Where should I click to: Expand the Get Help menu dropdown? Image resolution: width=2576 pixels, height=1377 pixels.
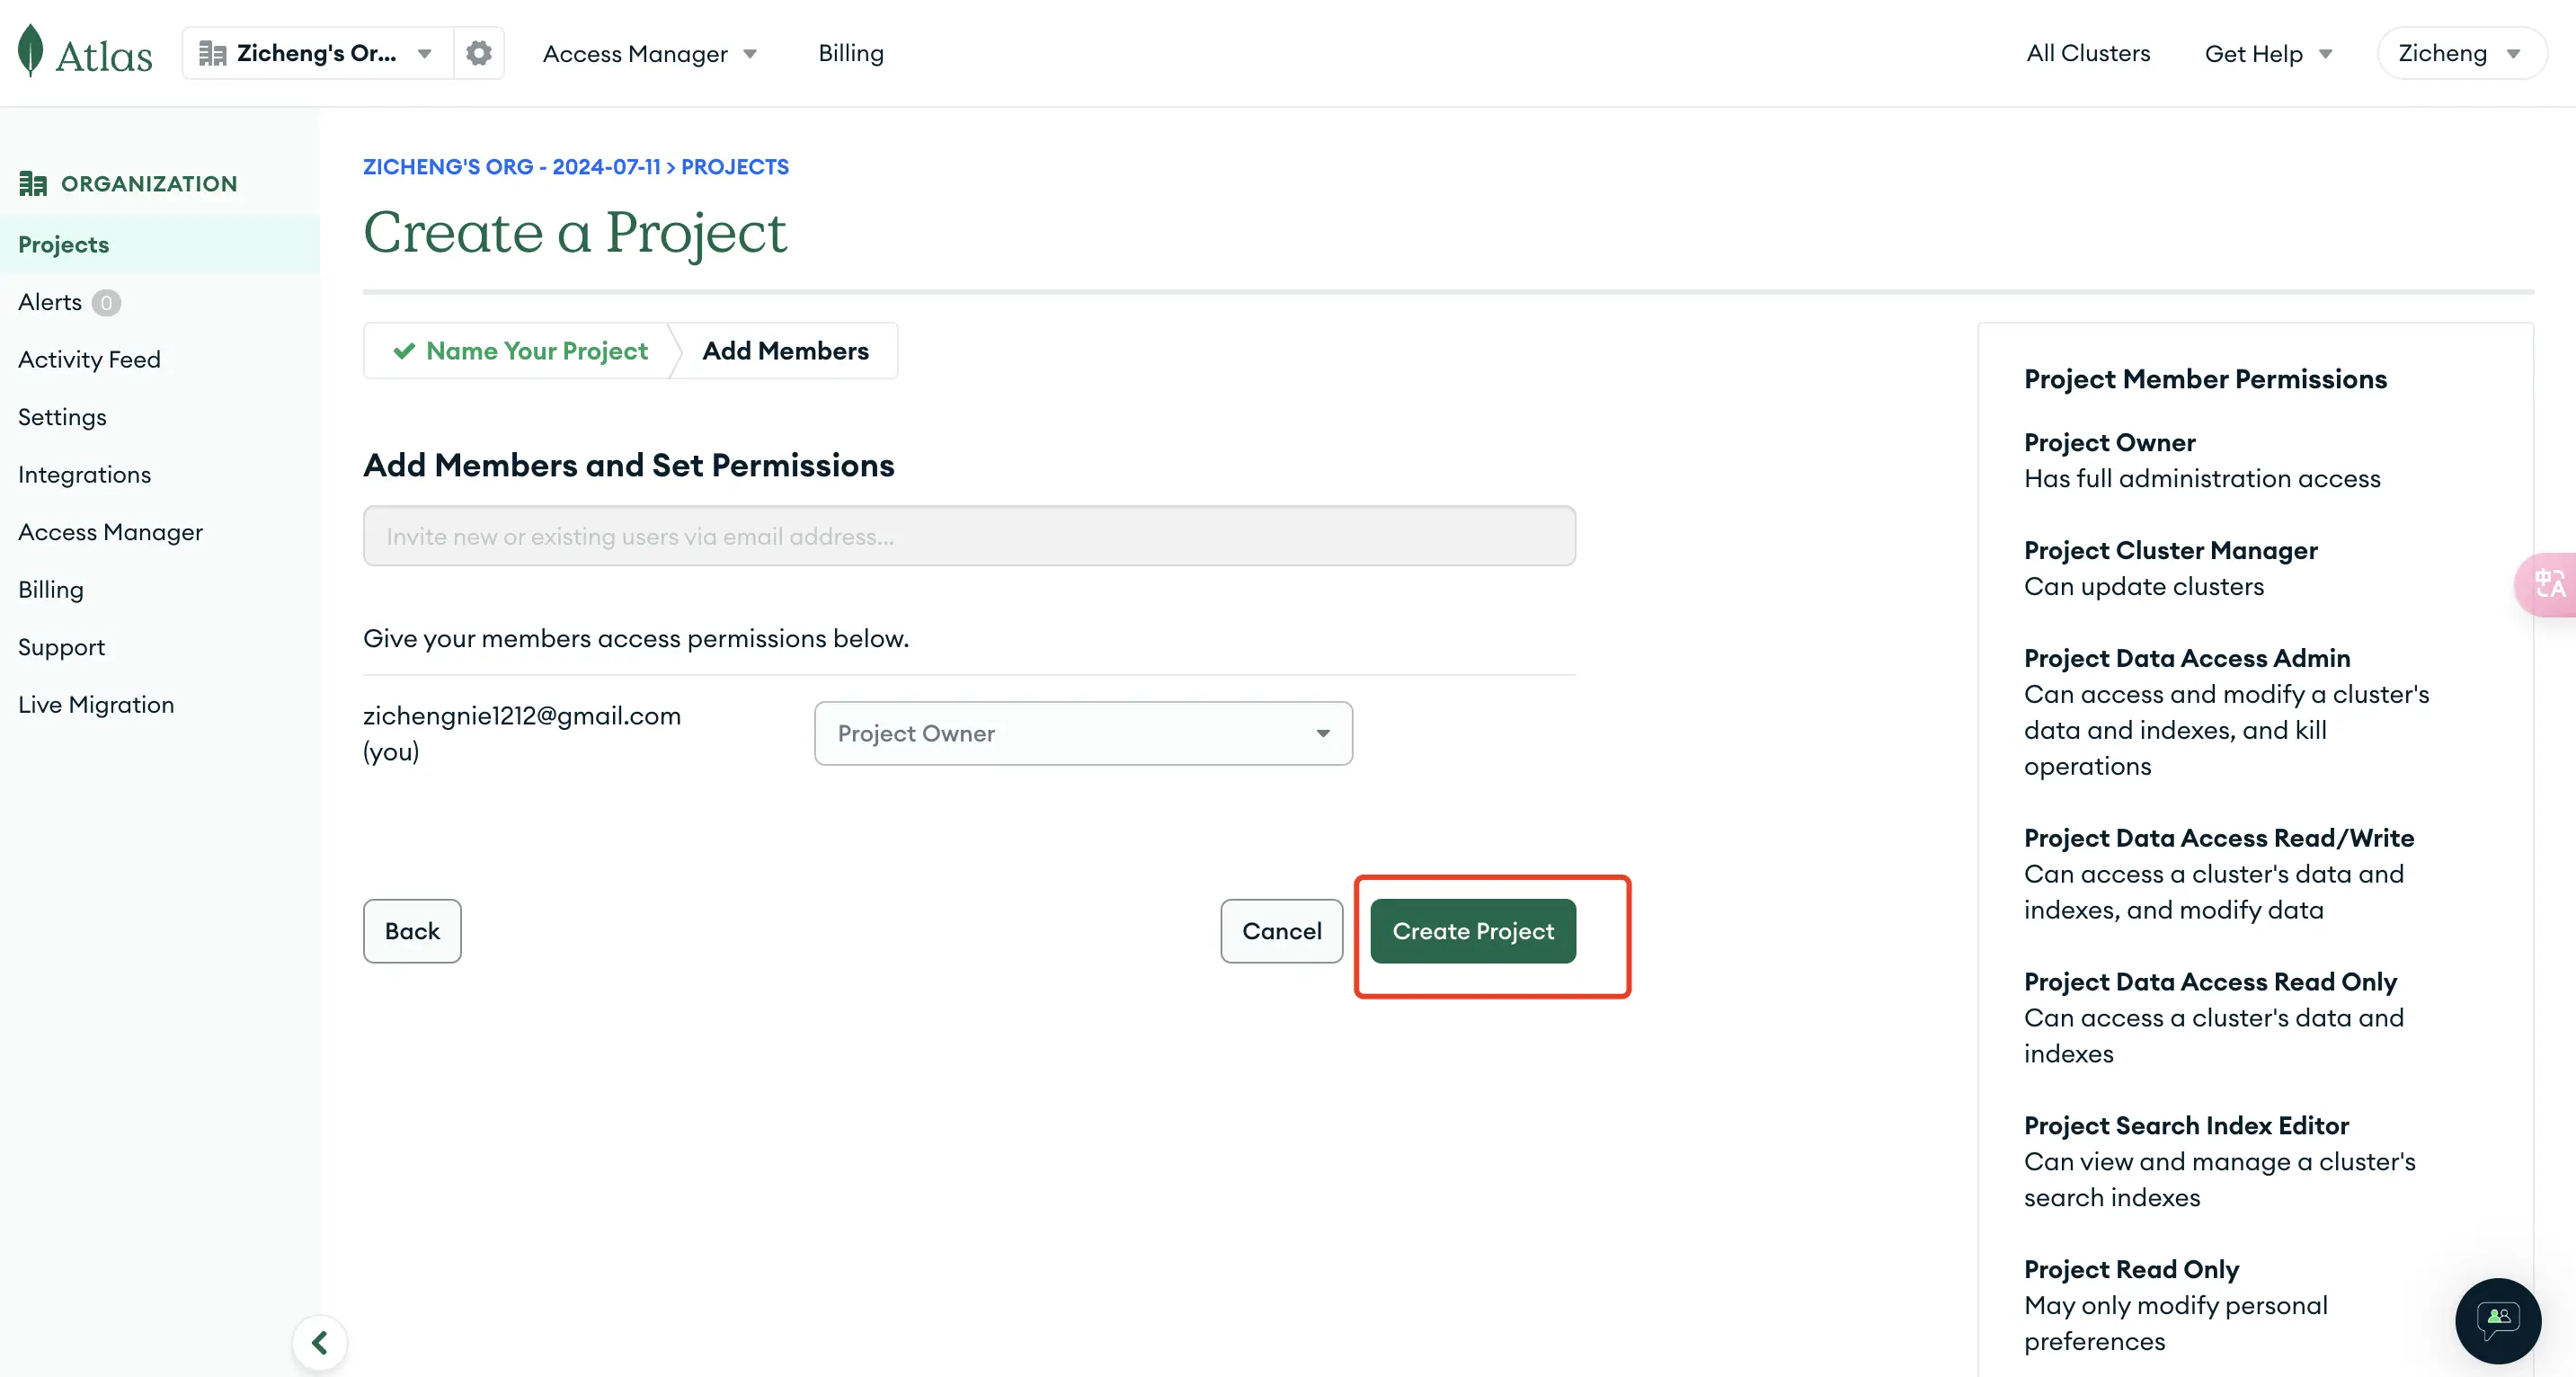click(x=2268, y=53)
